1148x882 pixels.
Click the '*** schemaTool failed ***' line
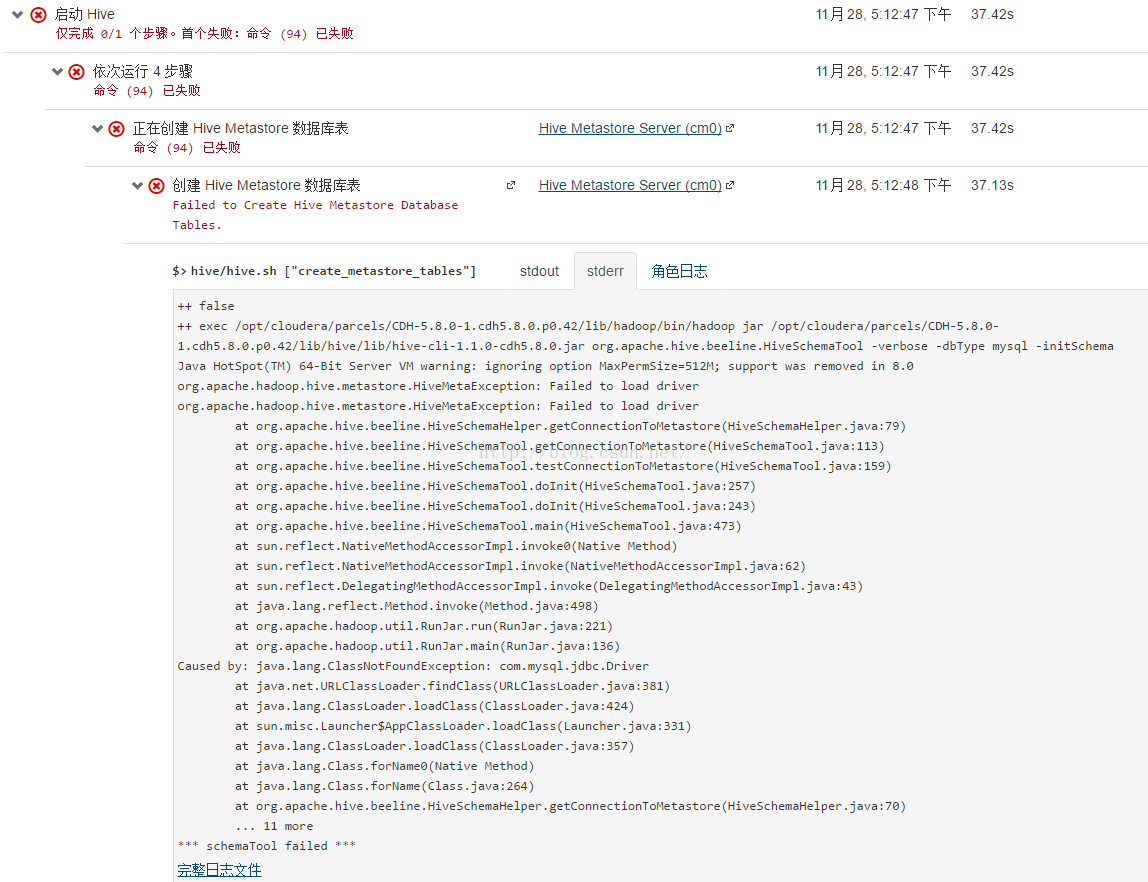click(266, 845)
